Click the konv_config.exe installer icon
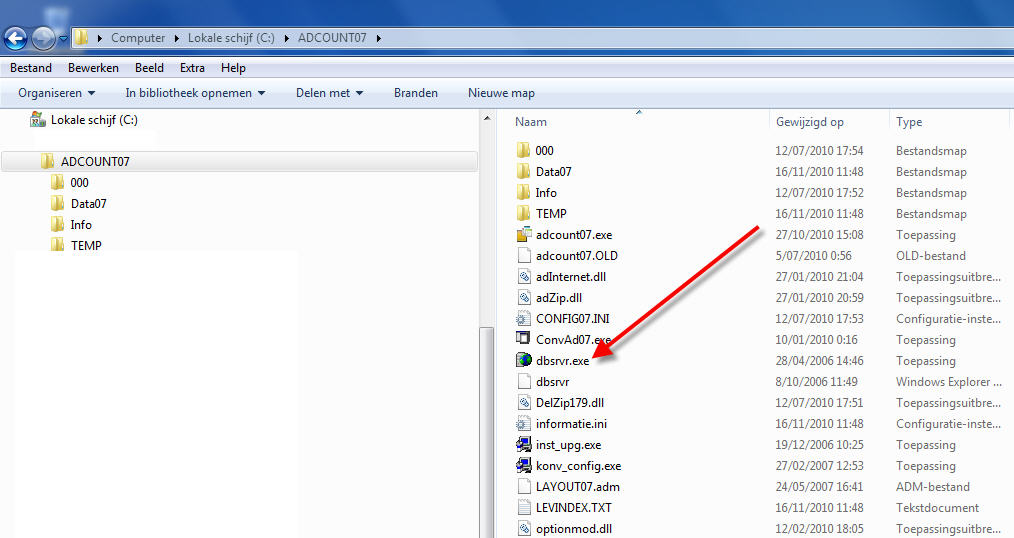1014x538 pixels. tap(524, 466)
